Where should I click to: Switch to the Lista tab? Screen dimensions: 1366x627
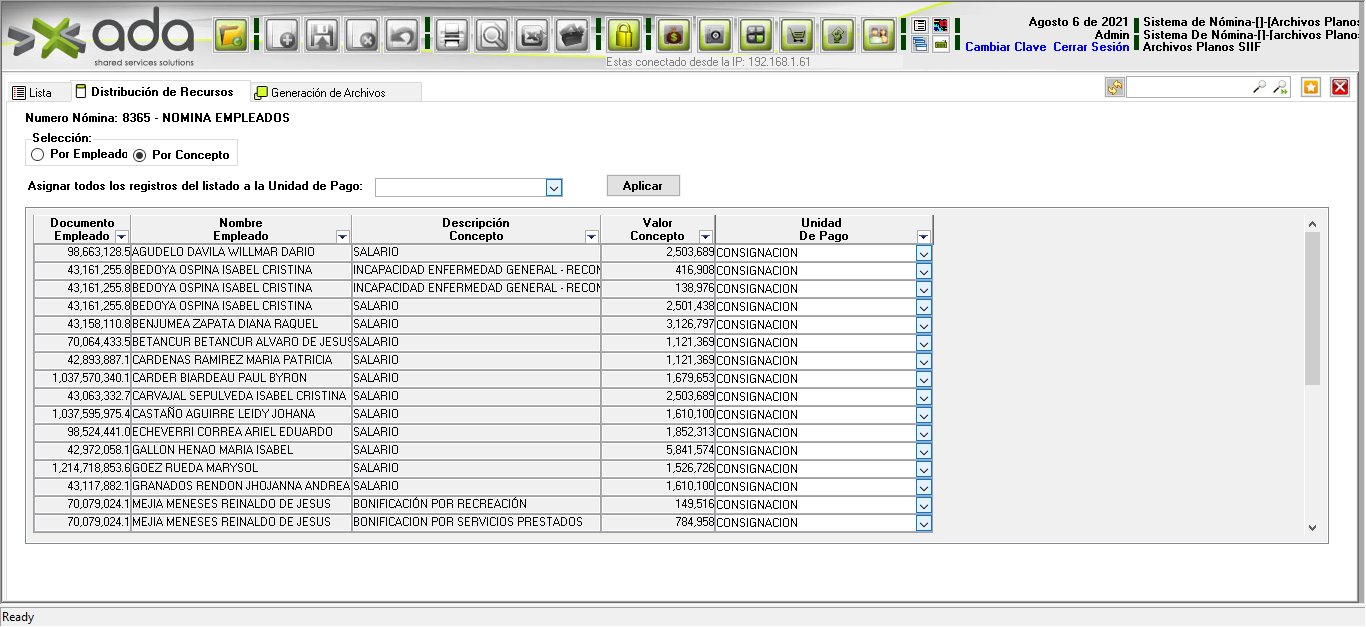coord(32,93)
